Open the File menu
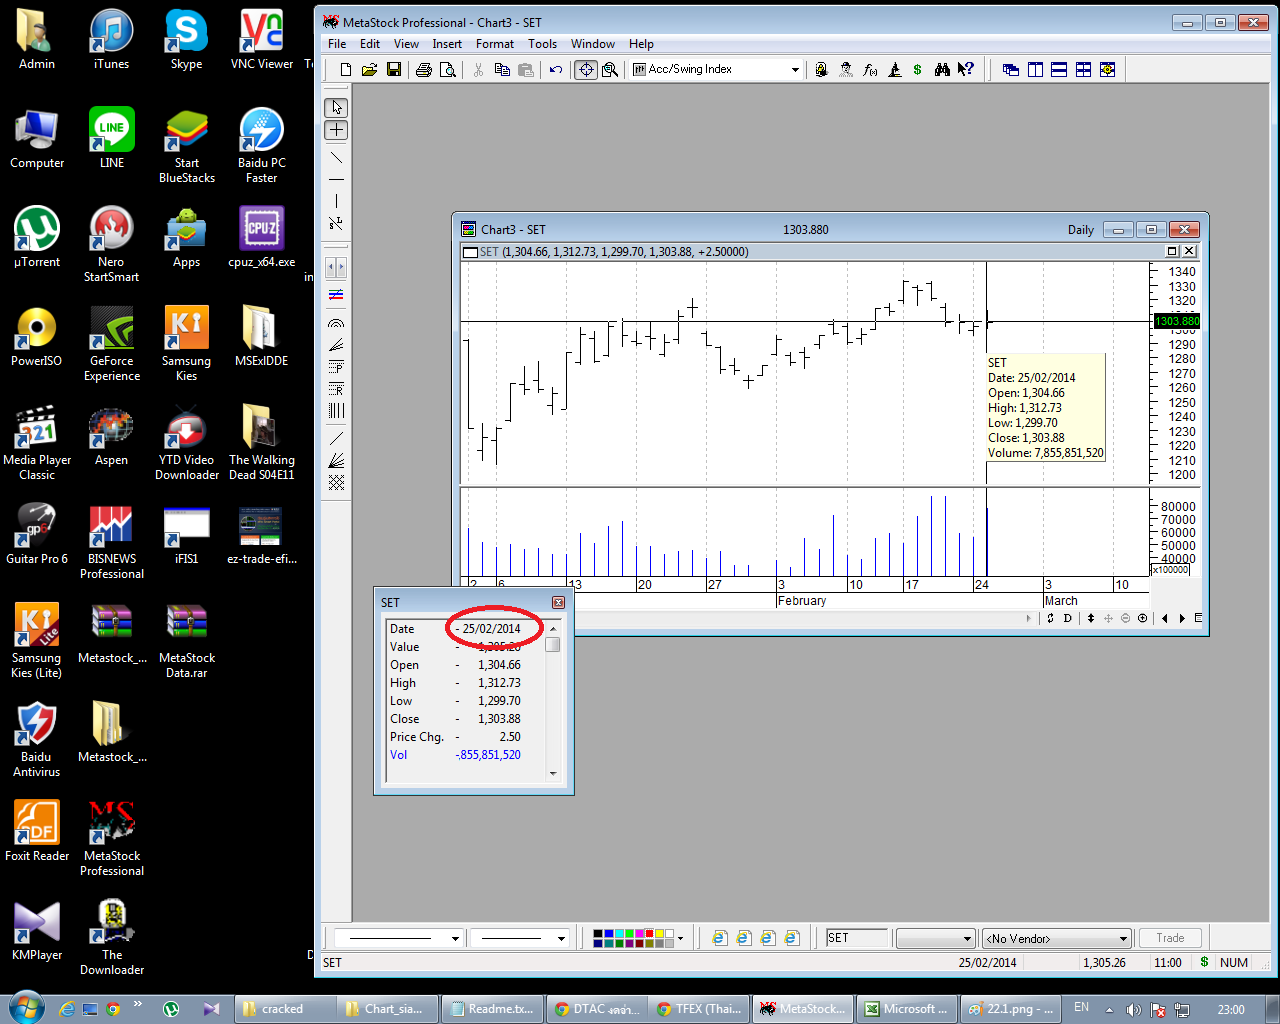The height and width of the screenshot is (1024, 1280). [337, 44]
